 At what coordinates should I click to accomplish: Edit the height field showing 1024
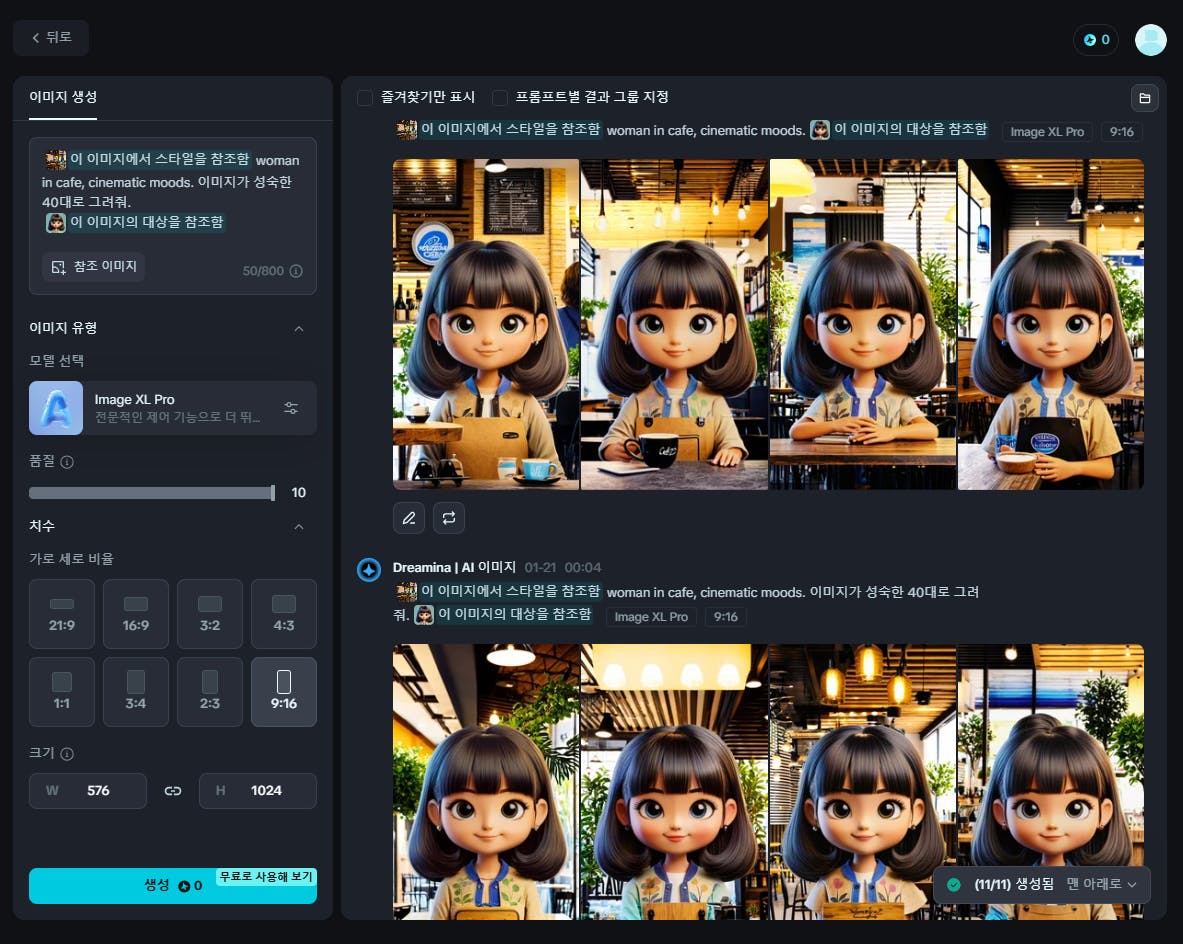coord(257,791)
